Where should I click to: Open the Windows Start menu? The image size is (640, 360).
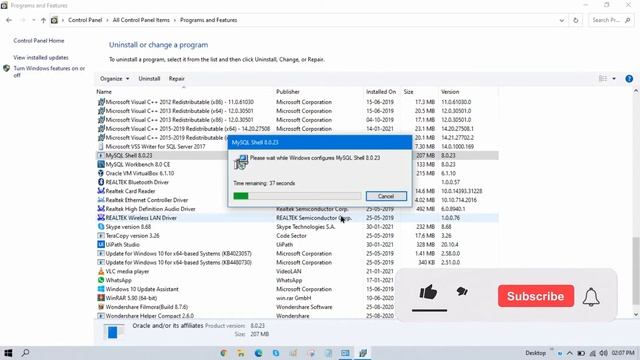point(8,353)
